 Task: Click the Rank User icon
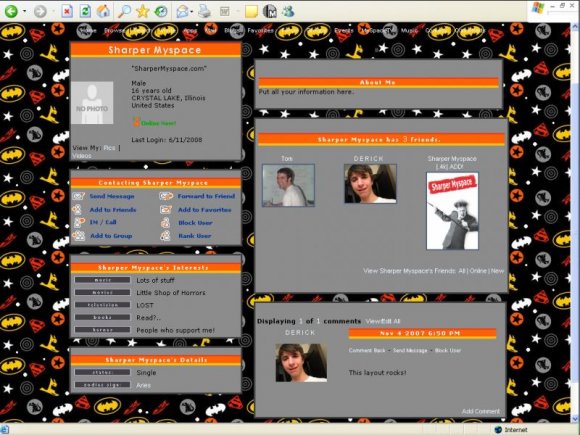165,236
